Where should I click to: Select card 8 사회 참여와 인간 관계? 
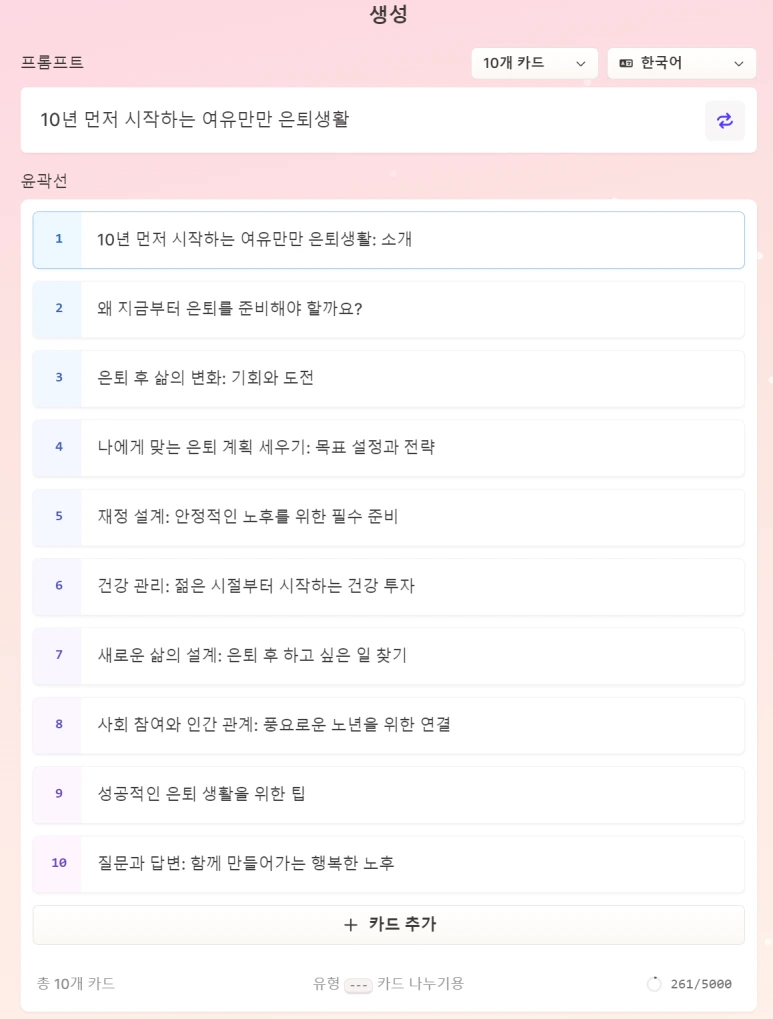[x=389, y=725]
